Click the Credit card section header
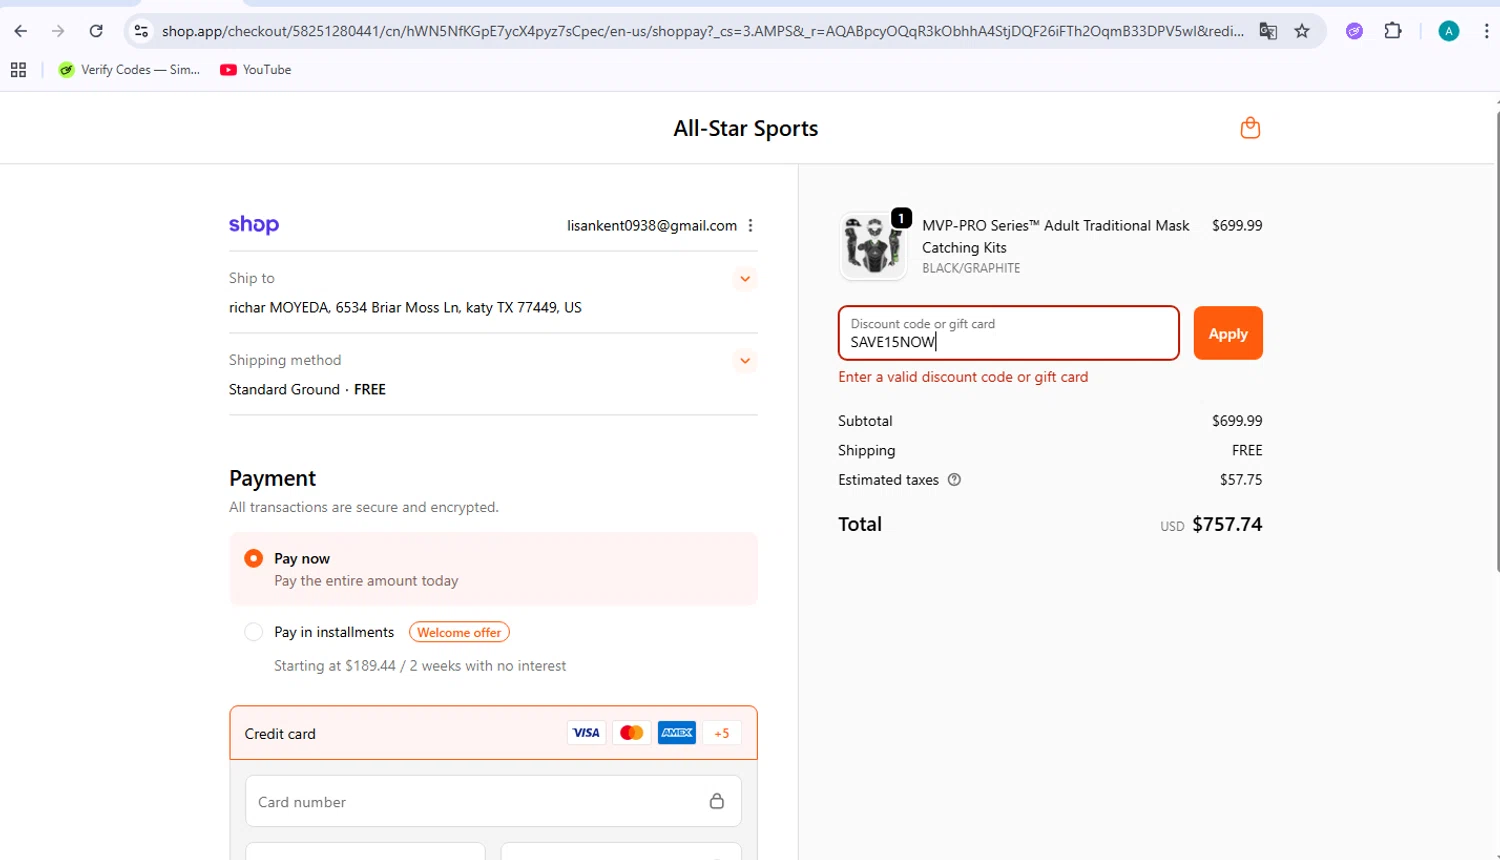Screen dimensions: 1500x860 point(493,733)
